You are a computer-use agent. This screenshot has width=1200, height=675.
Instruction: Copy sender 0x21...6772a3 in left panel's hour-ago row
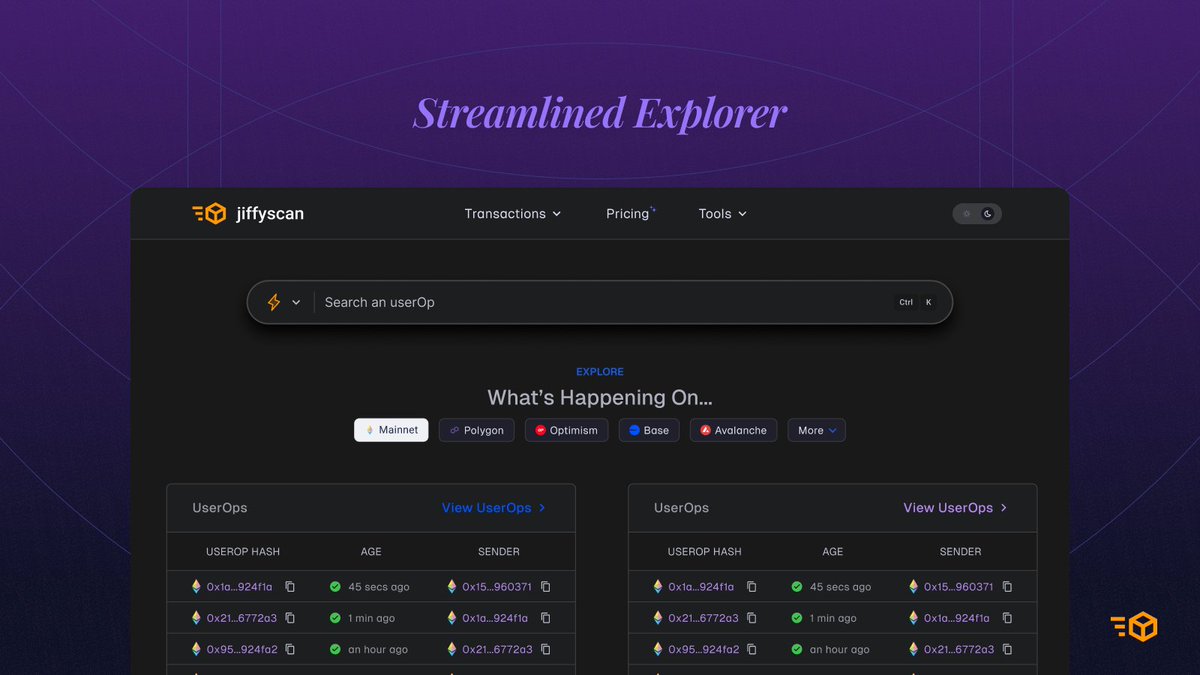pyautogui.click(x=546, y=649)
